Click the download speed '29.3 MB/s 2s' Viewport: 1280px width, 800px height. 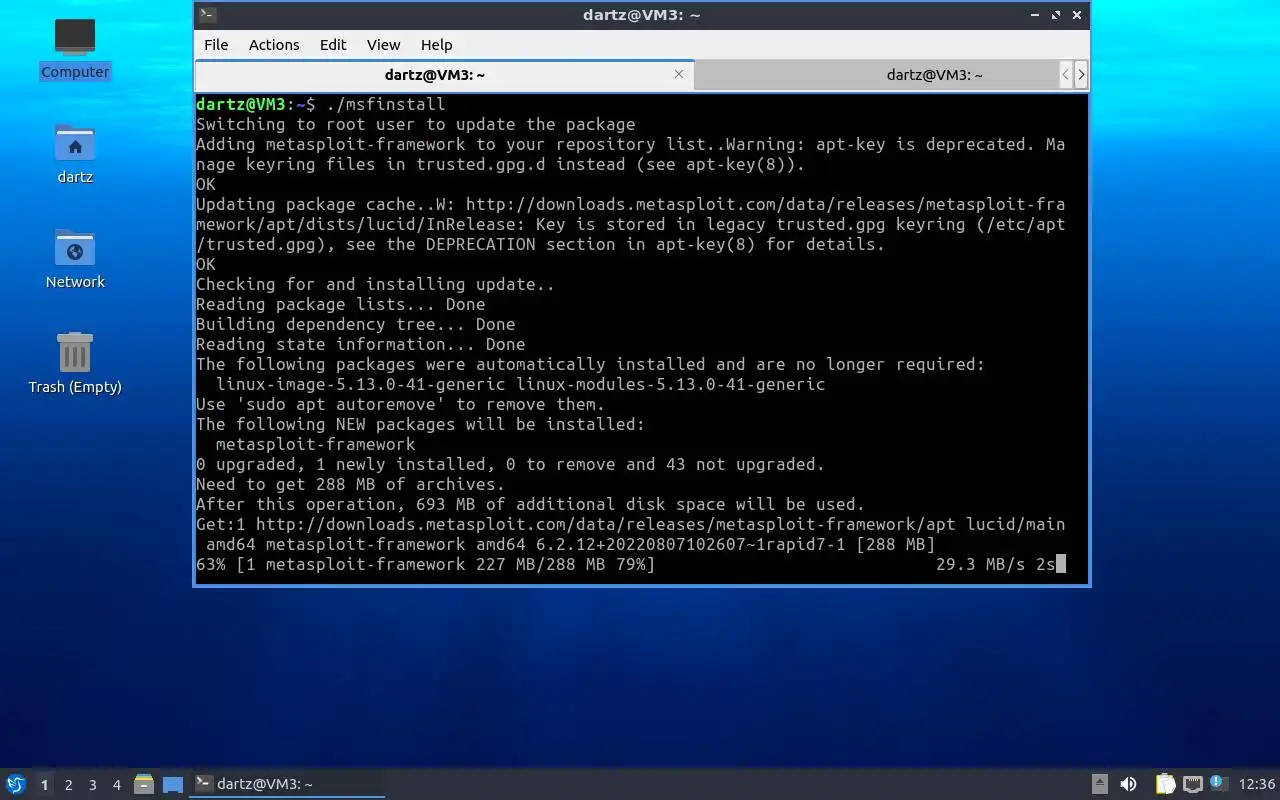(996, 564)
